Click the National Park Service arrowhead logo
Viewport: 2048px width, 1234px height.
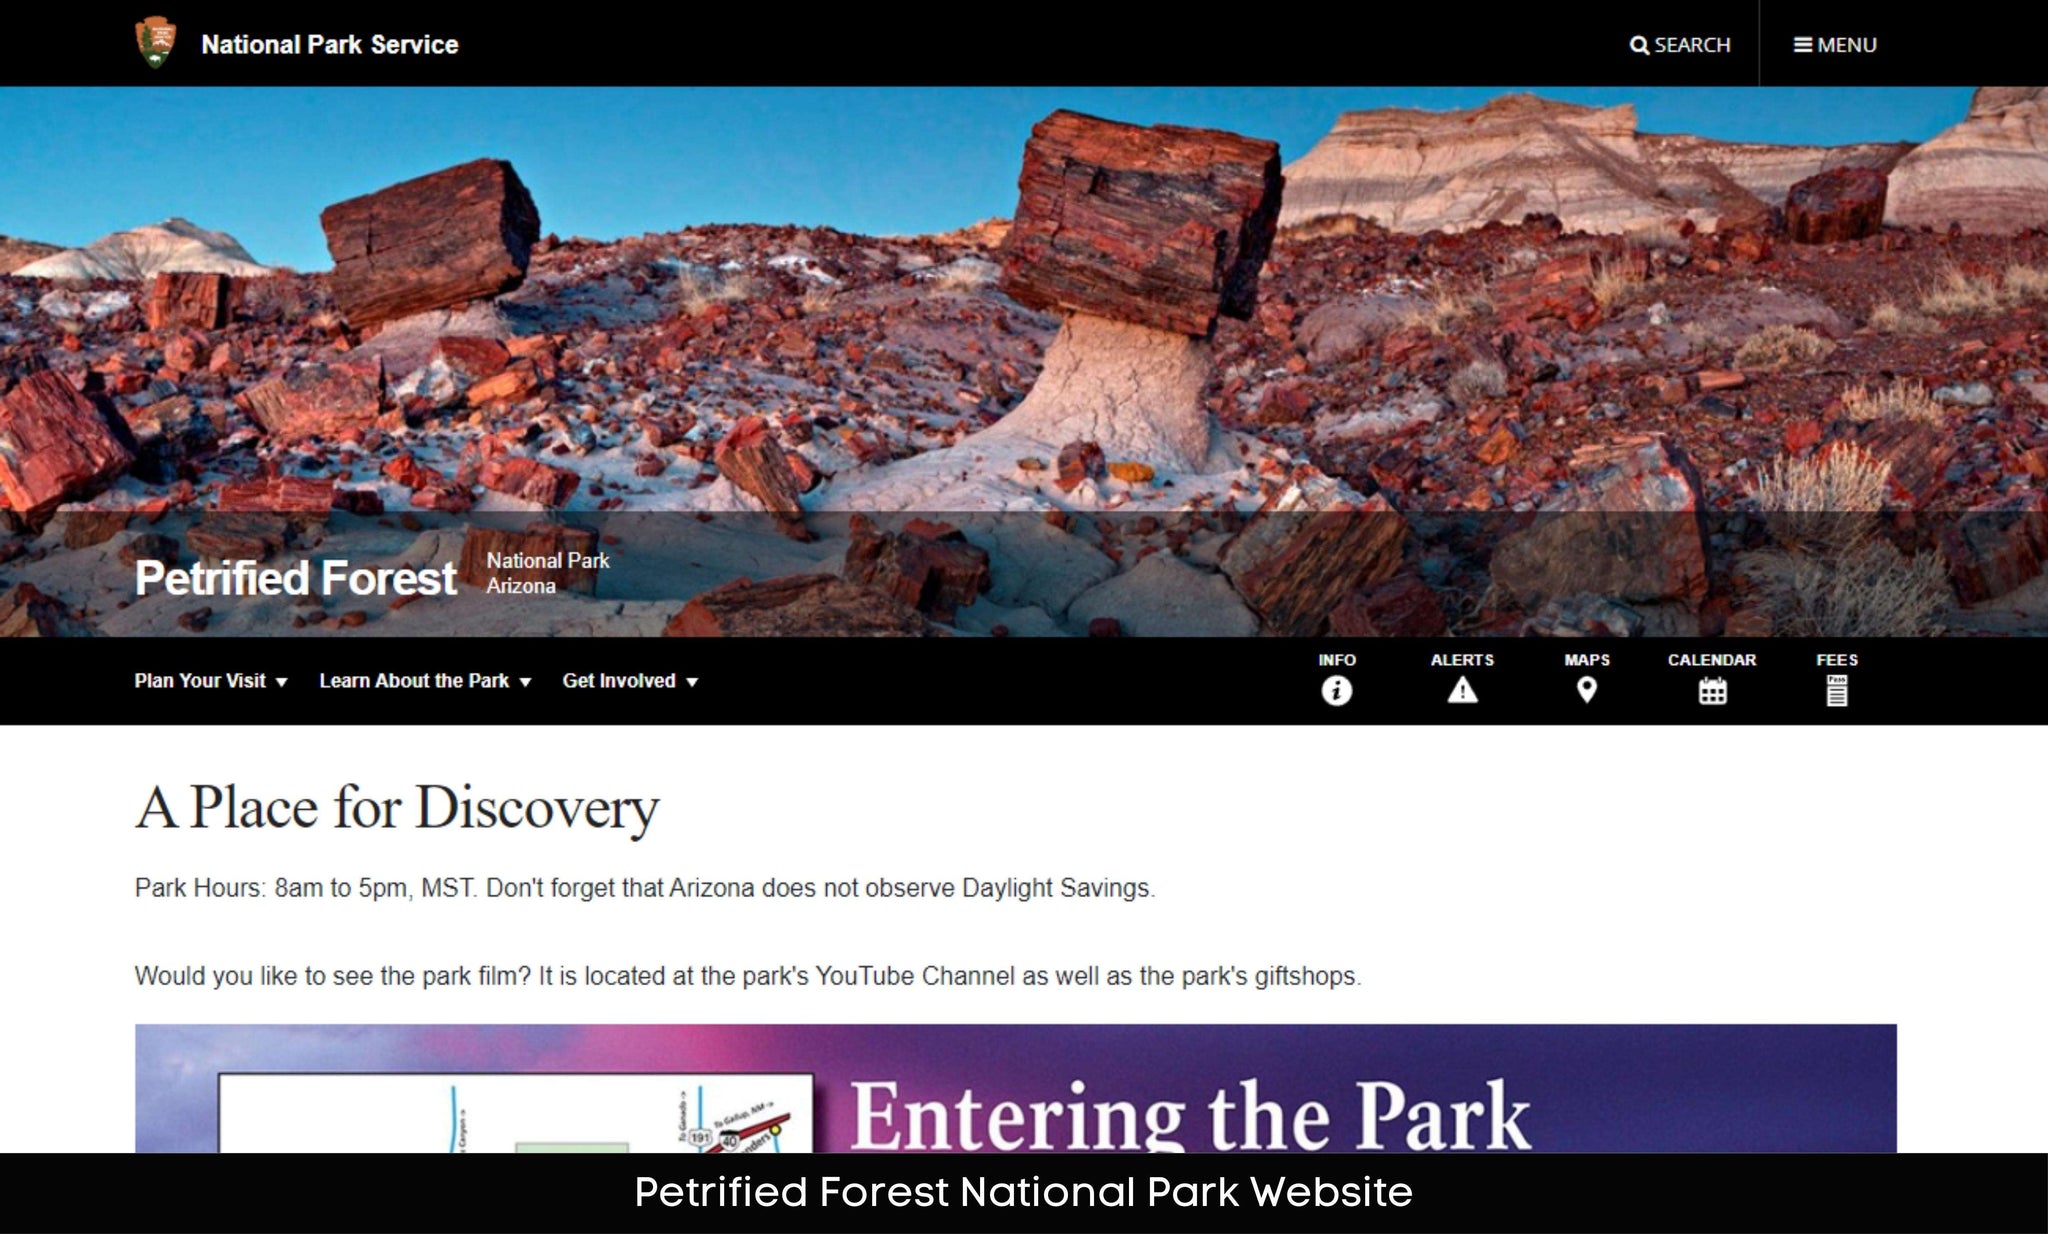pyautogui.click(x=155, y=42)
